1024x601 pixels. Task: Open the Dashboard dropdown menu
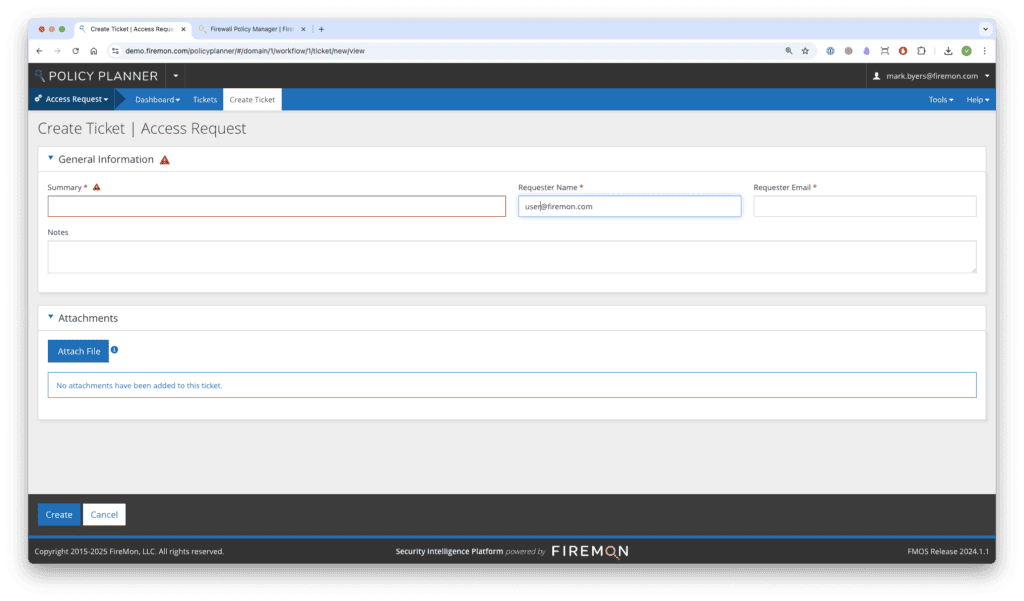click(x=157, y=99)
